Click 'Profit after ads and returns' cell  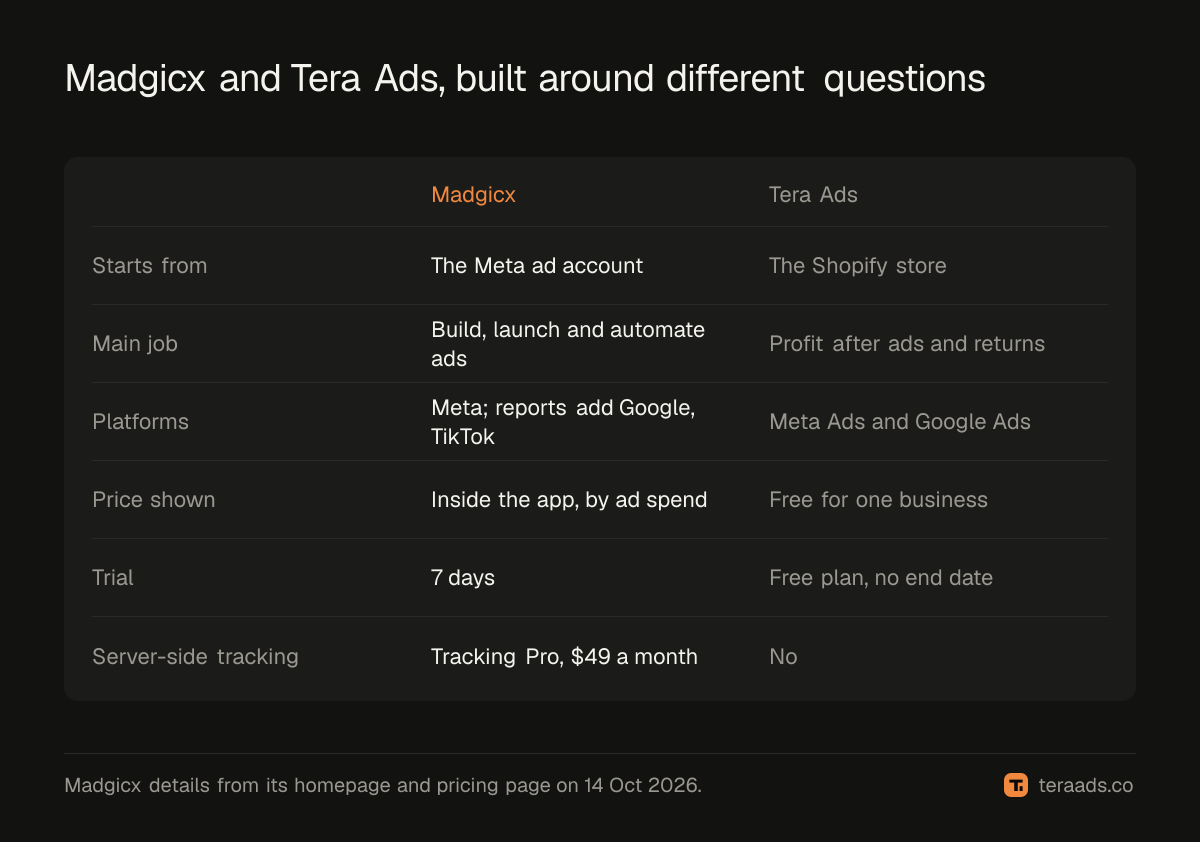pos(907,343)
